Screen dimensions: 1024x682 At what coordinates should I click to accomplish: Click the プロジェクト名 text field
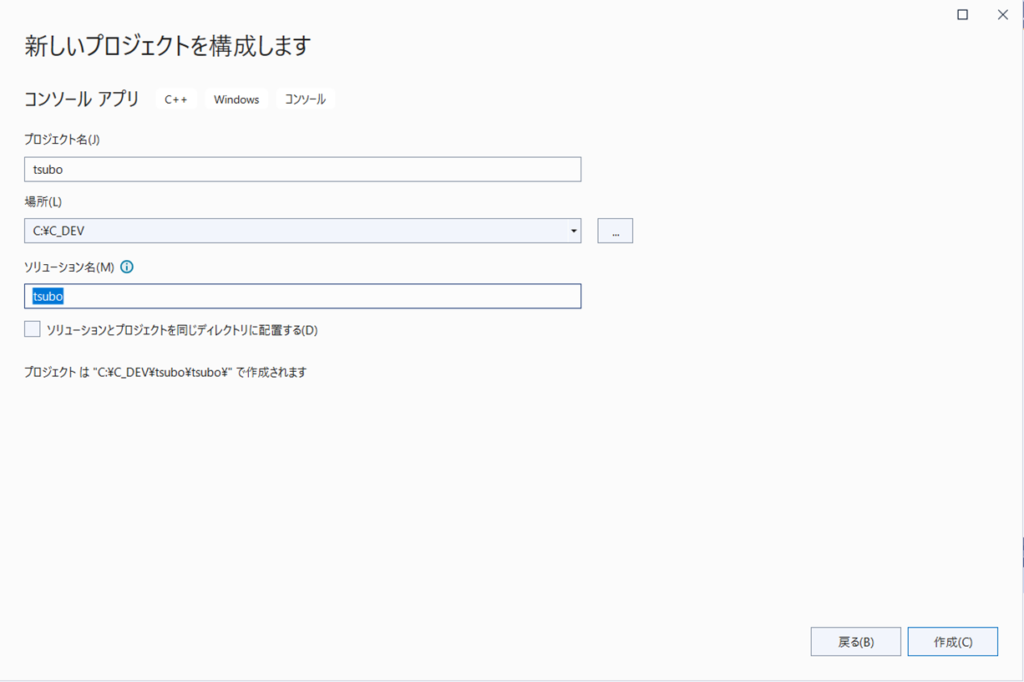pyautogui.click(x=302, y=169)
